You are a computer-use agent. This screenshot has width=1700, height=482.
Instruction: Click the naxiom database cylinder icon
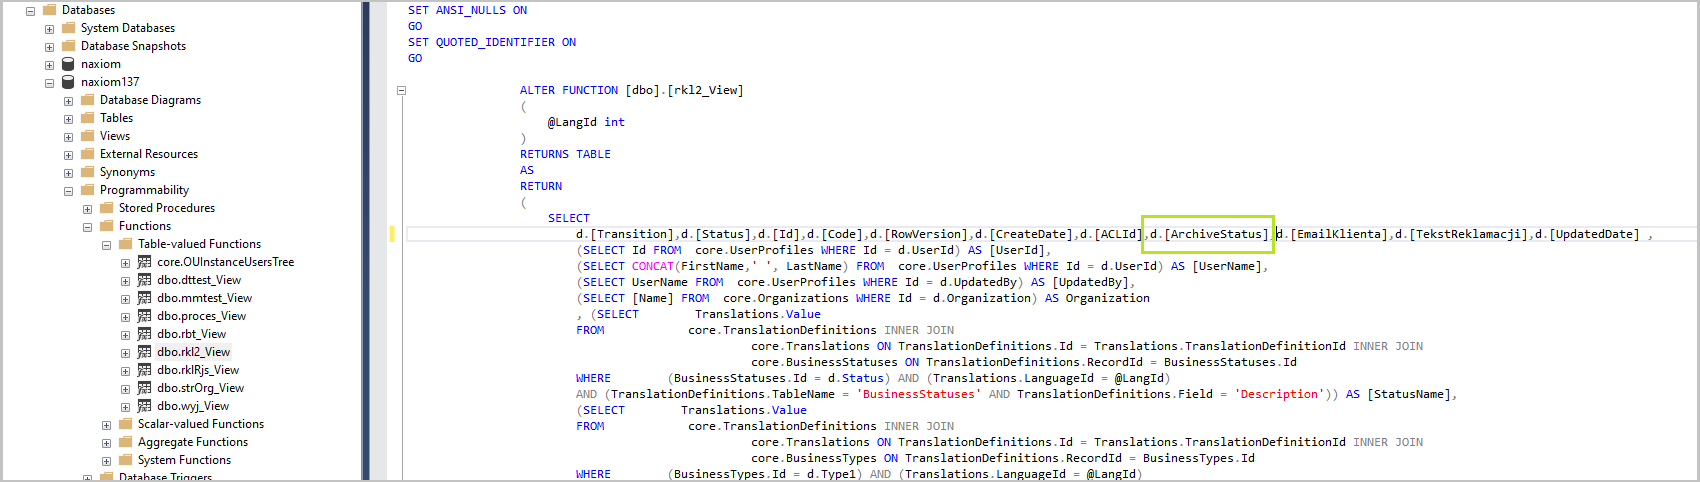(x=68, y=64)
